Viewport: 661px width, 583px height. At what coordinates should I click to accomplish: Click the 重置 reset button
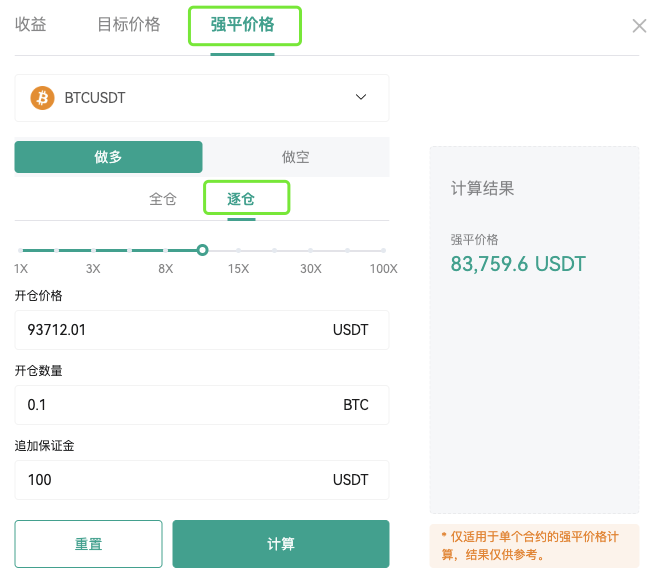[x=89, y=544]
